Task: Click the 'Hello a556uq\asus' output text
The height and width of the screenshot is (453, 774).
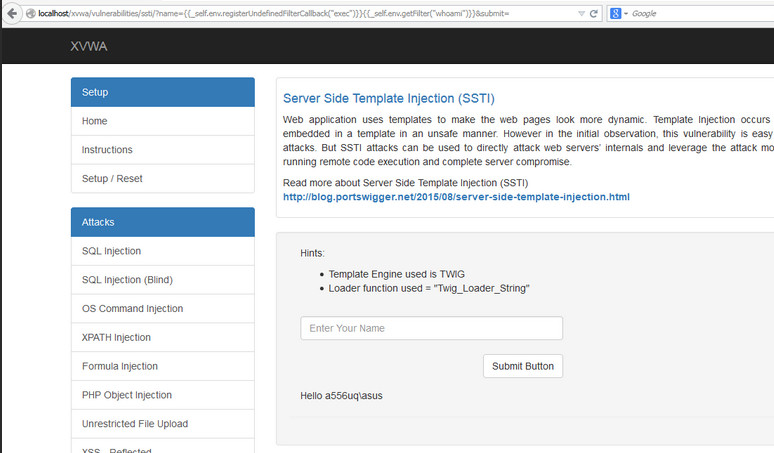Action: 341,396
